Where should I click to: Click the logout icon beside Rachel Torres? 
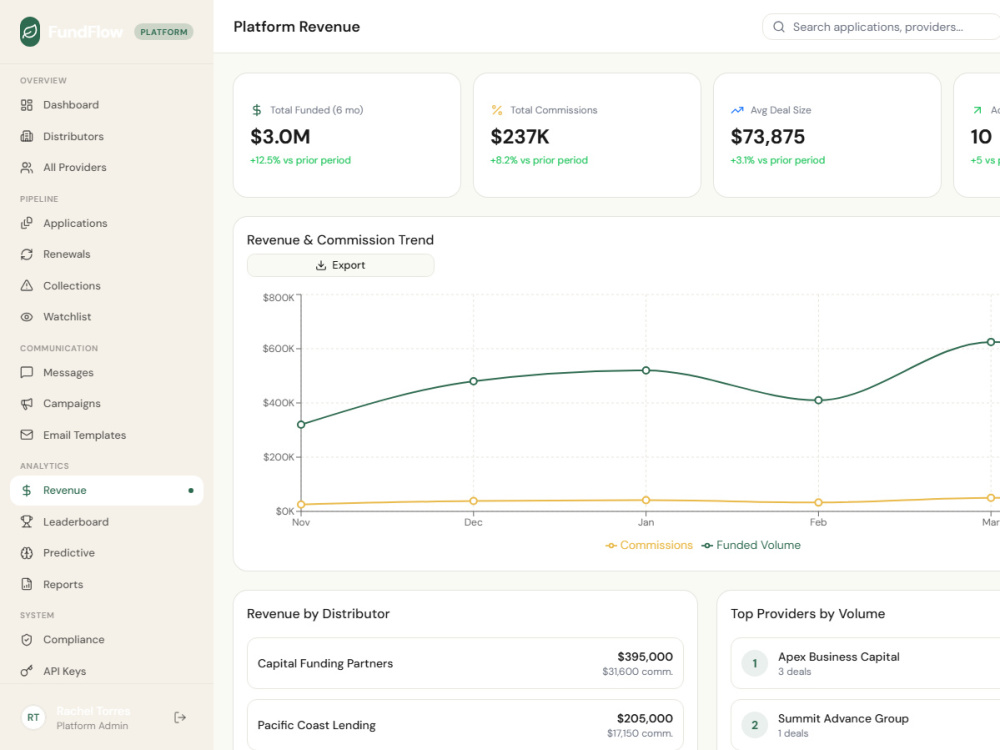[x=180, y=717]
